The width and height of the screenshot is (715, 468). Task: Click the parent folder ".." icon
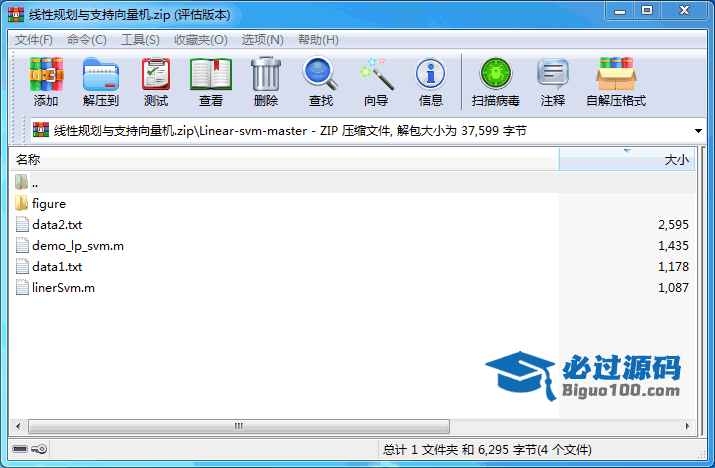coord(21,182)
